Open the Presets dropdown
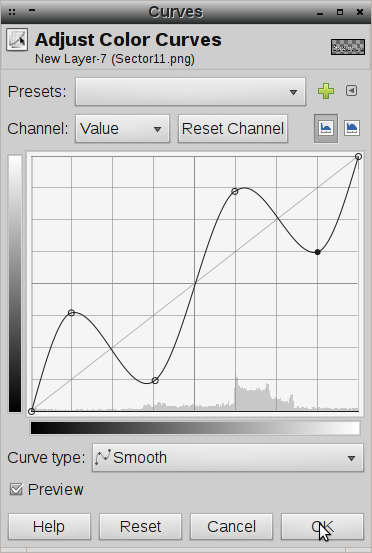Viewport: 372px width, 553px height. point(190,92)
